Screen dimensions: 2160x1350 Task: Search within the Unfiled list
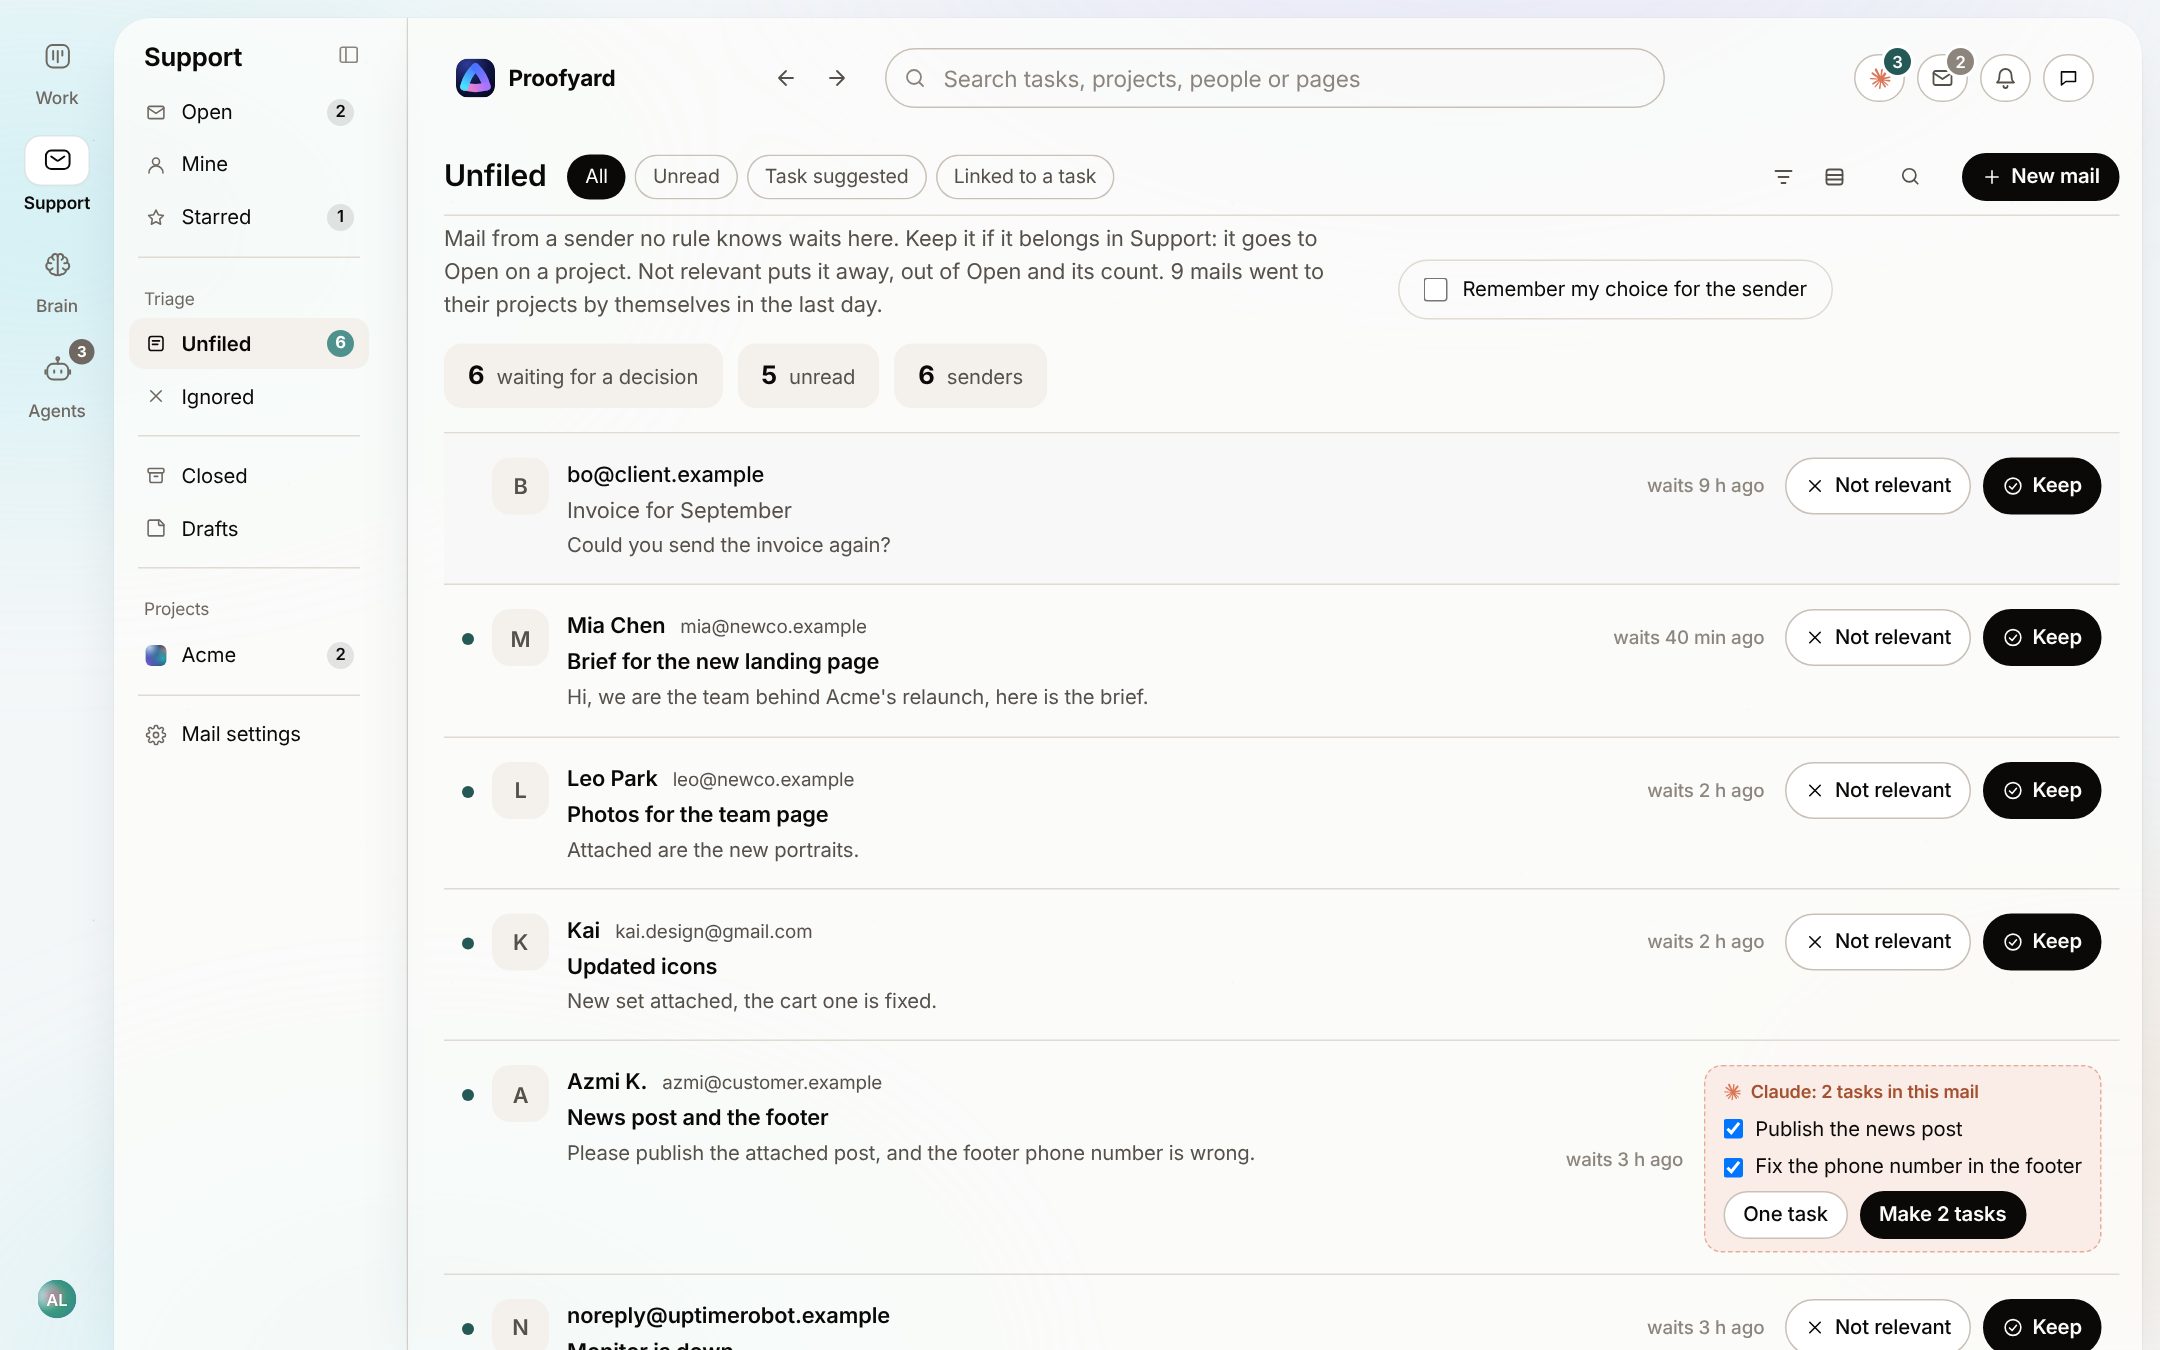(1910, 177)
